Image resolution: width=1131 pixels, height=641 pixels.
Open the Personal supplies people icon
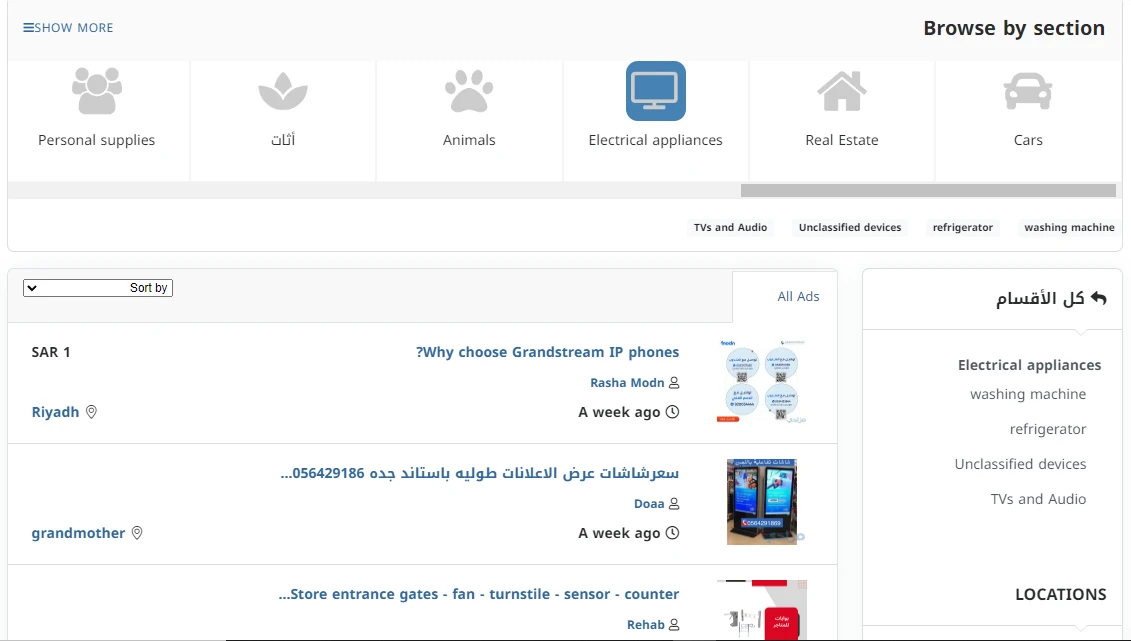tap(97, 92)
